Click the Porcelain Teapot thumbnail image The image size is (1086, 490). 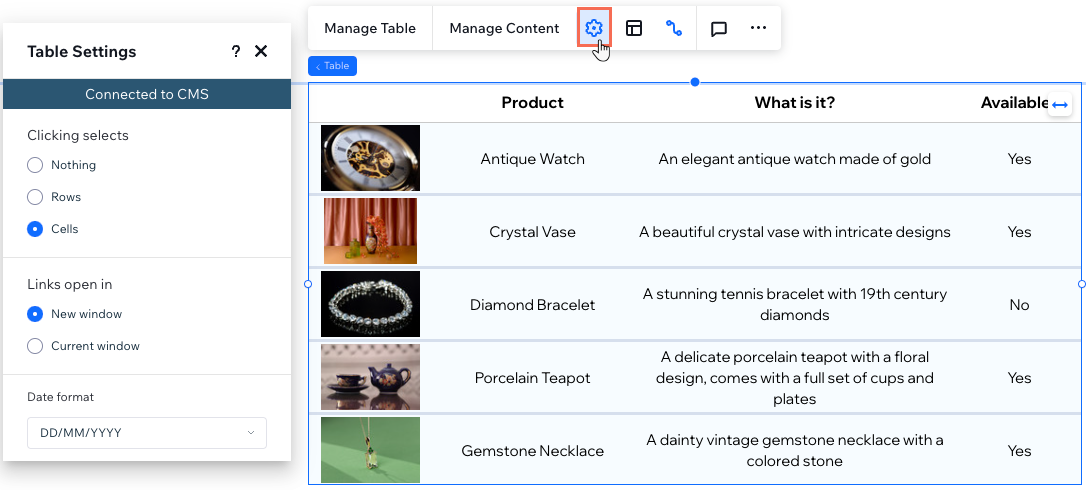click(x=371, y=377)
